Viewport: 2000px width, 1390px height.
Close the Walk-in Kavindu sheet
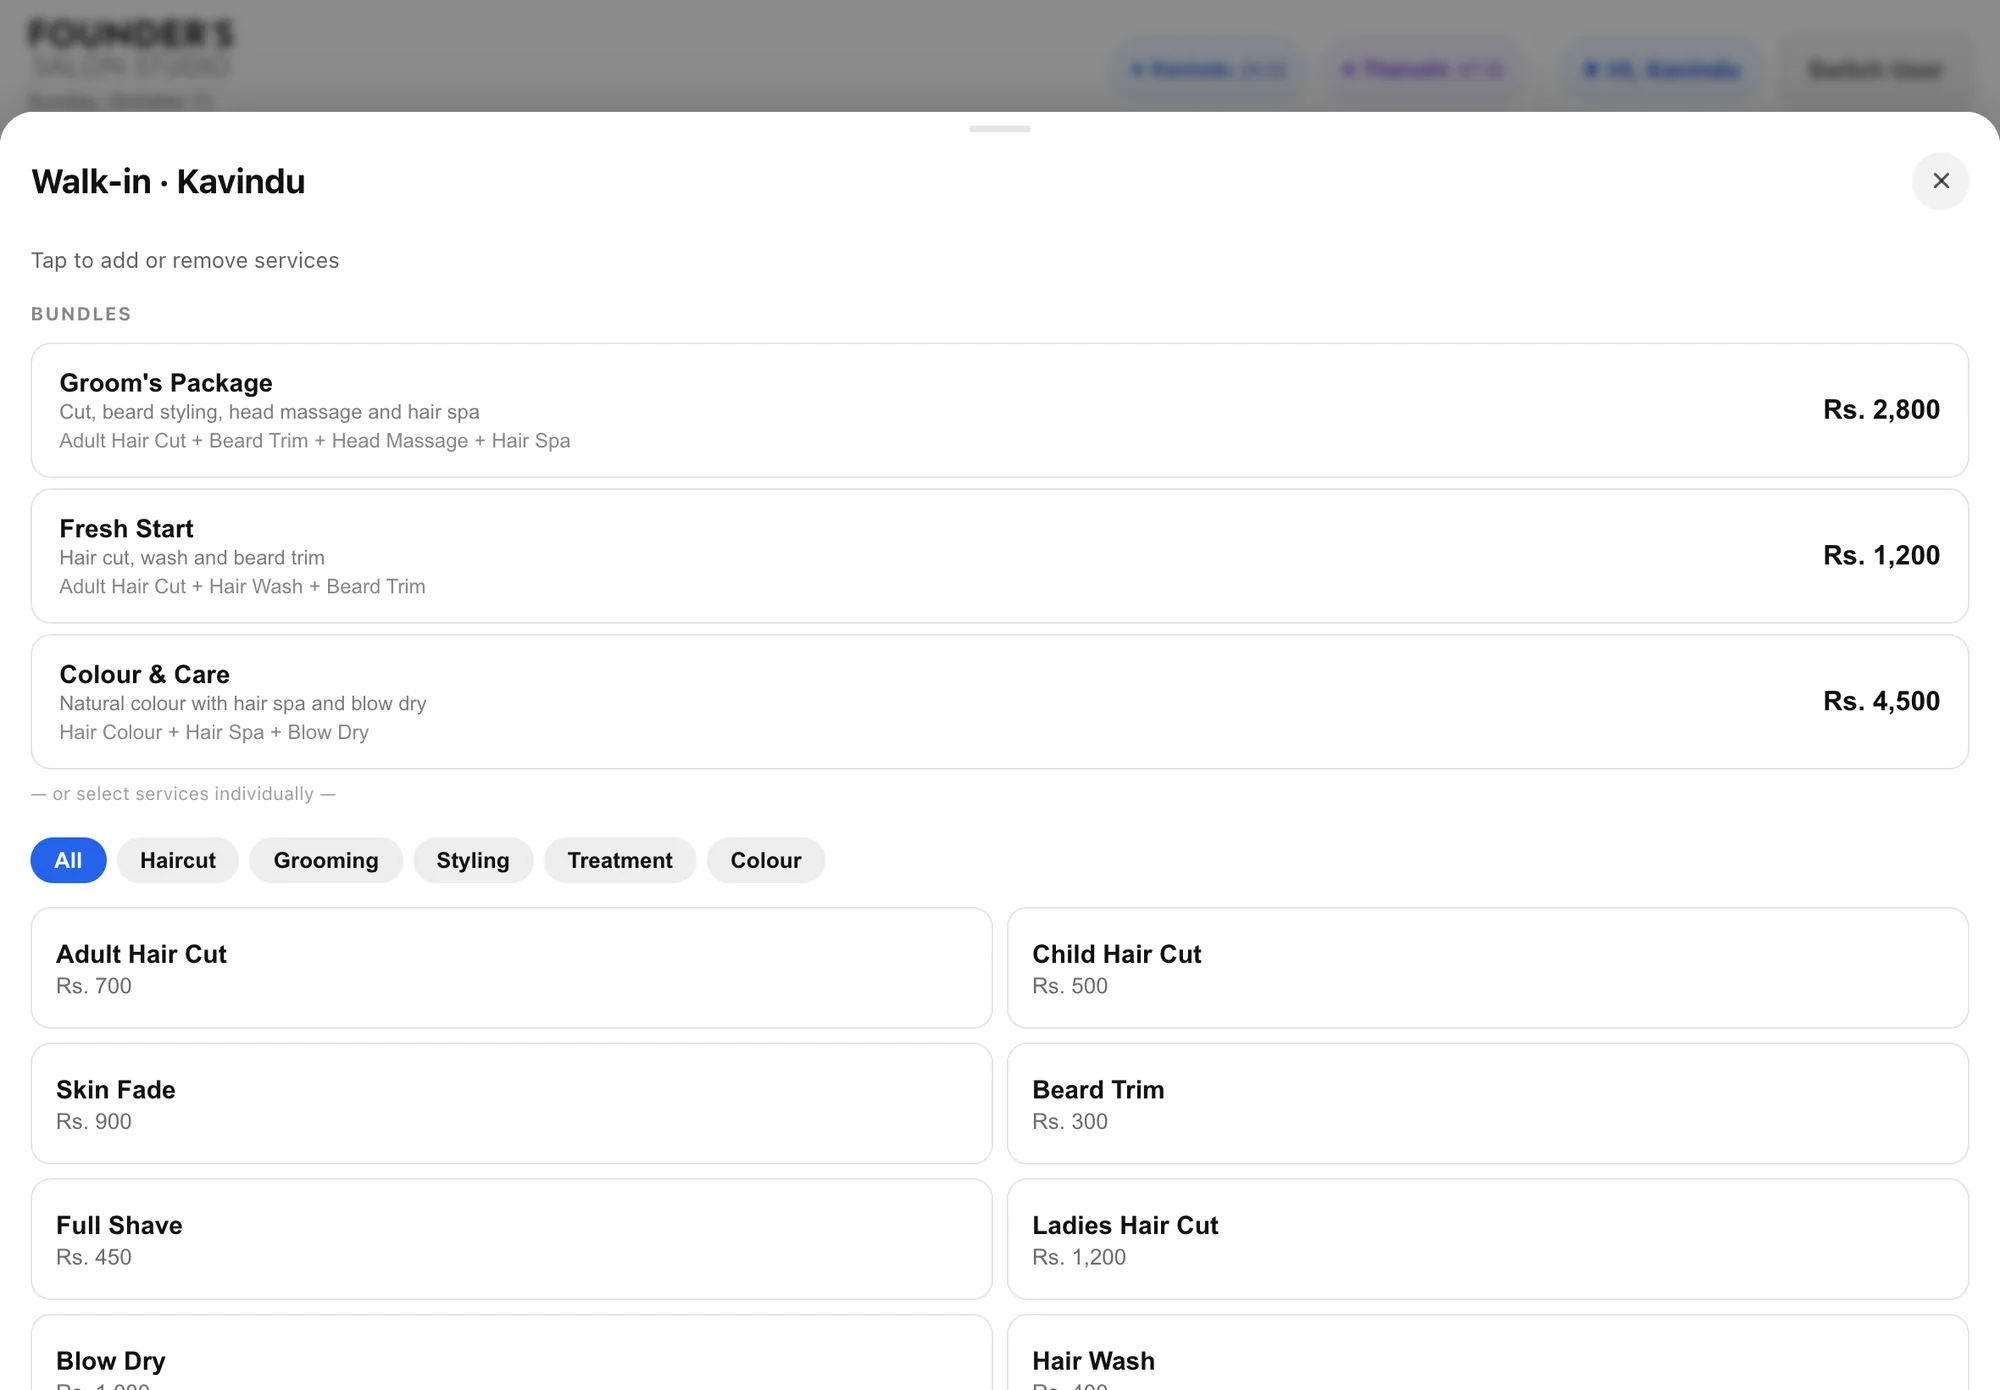pos(1940,181)
